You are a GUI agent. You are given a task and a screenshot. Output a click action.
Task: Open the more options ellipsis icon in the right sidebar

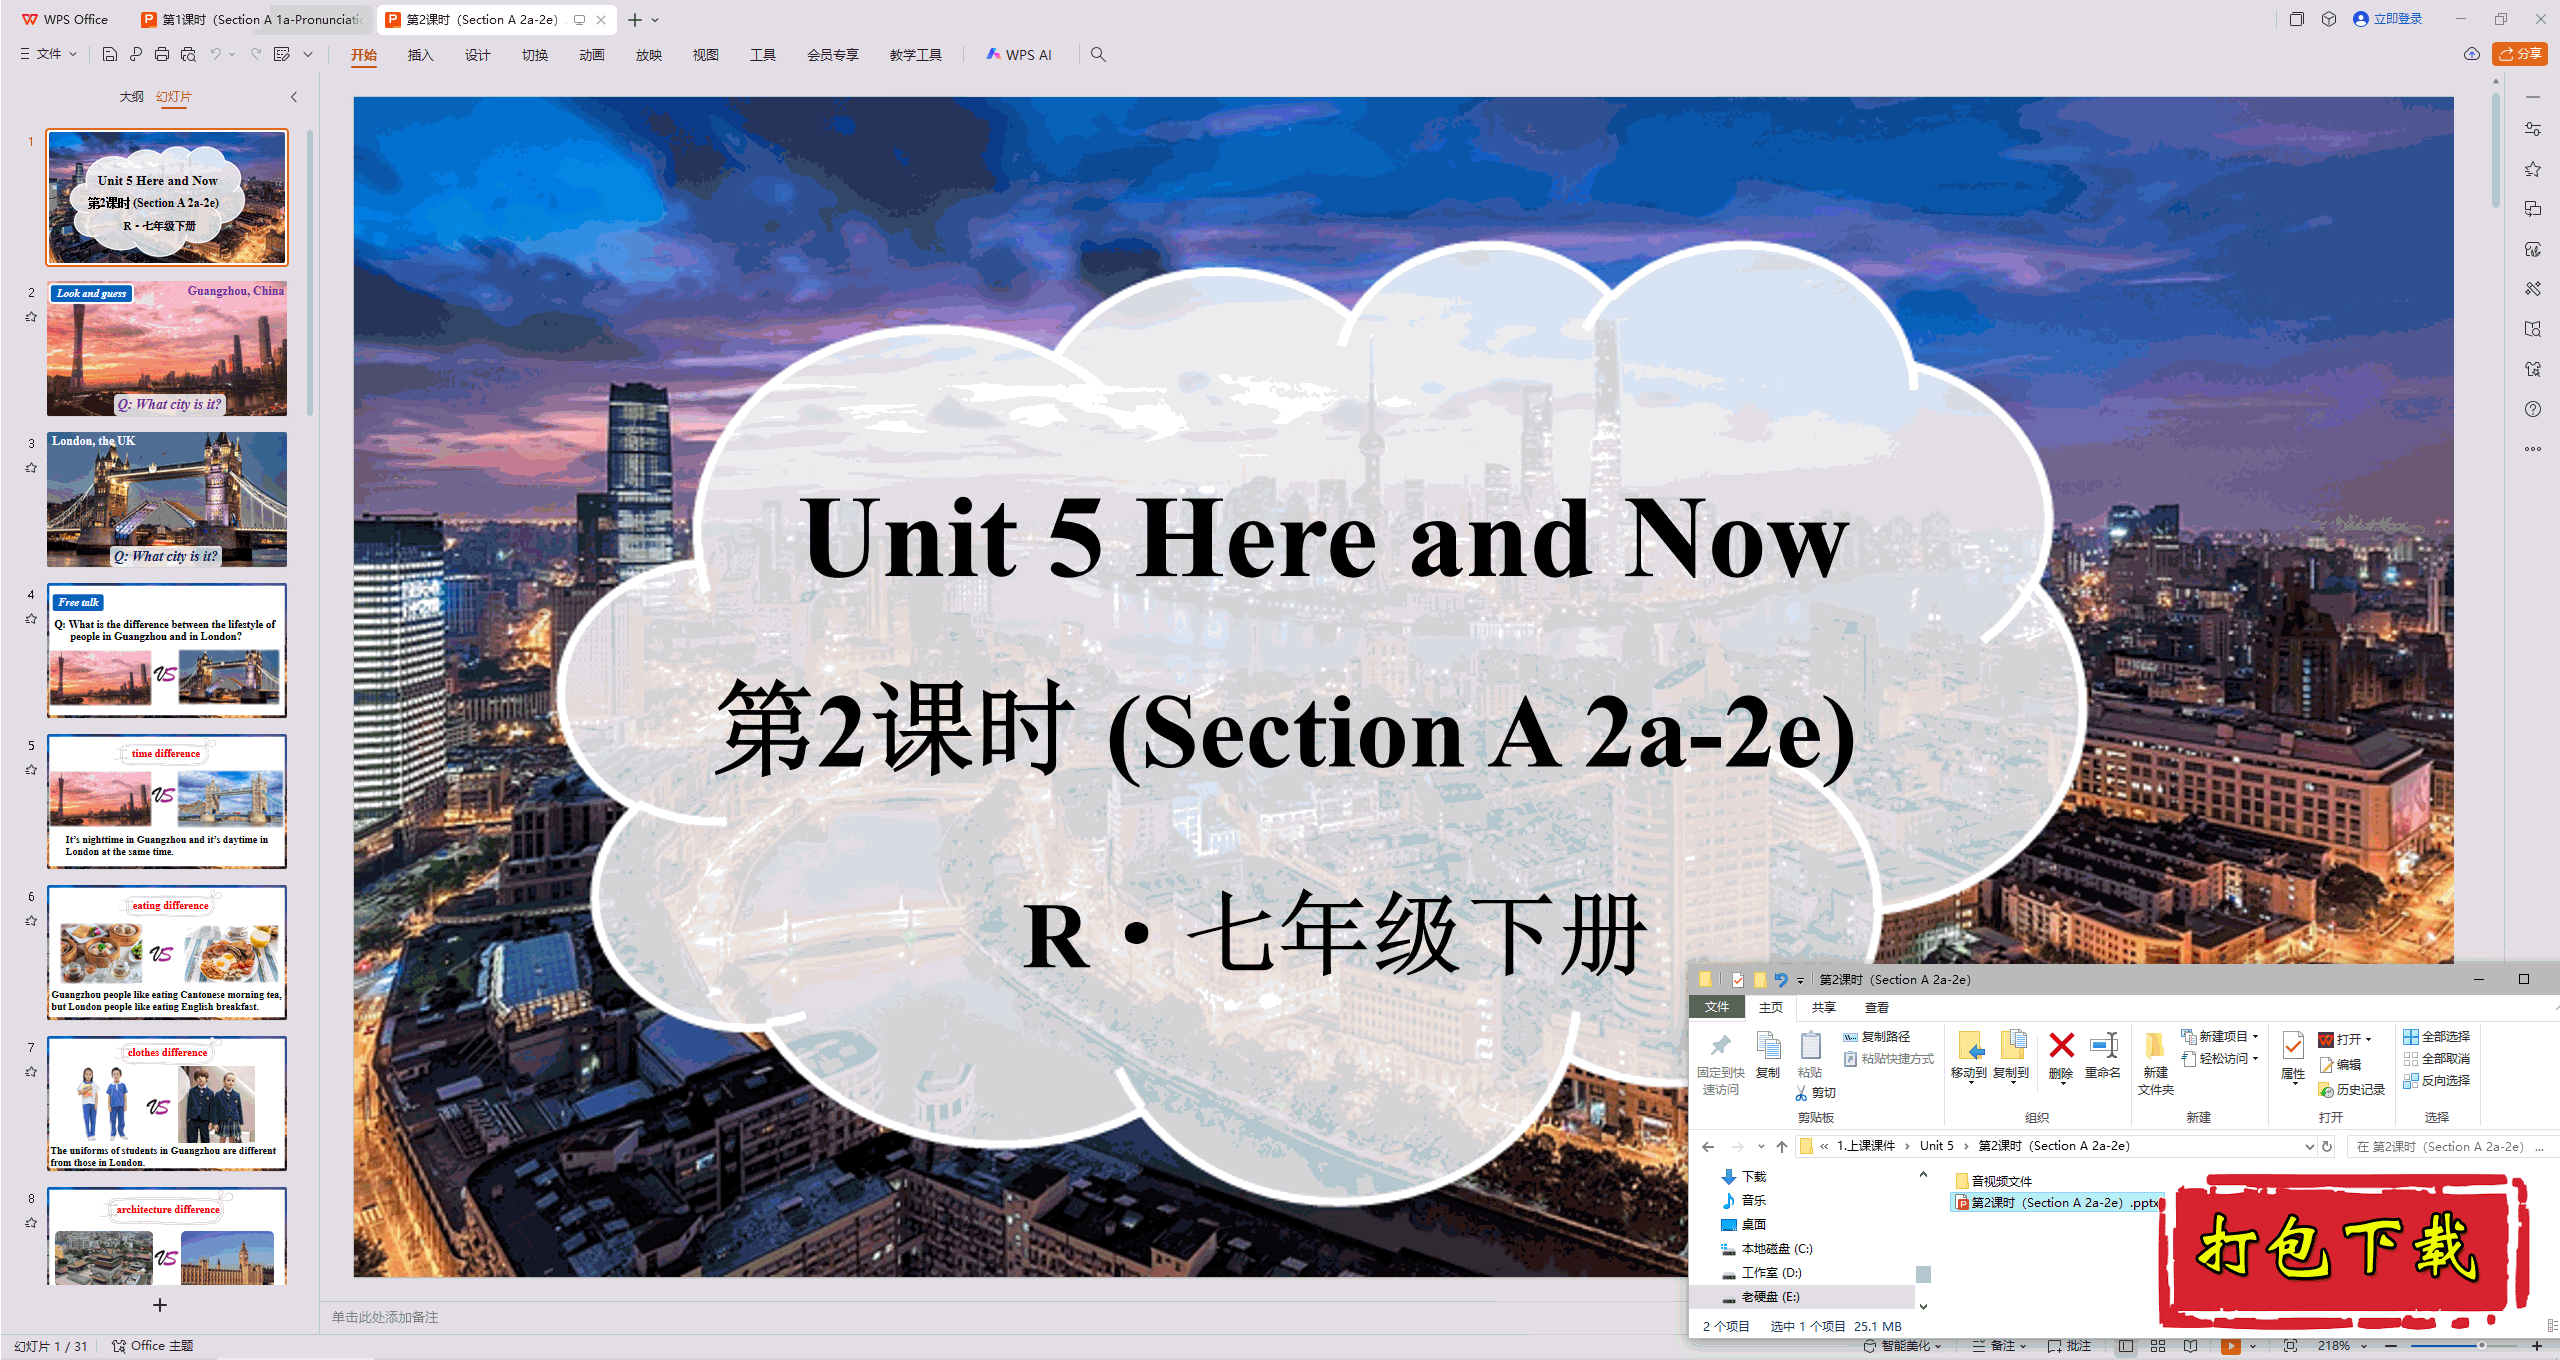click(x=2533, y=449)
